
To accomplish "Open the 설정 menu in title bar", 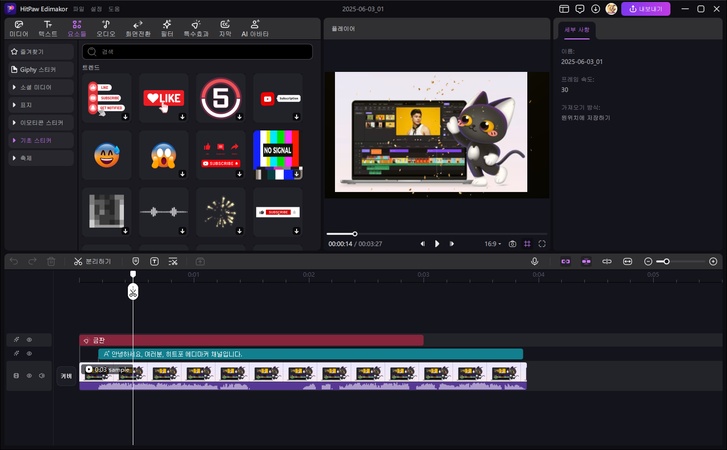I will (96, 9).
